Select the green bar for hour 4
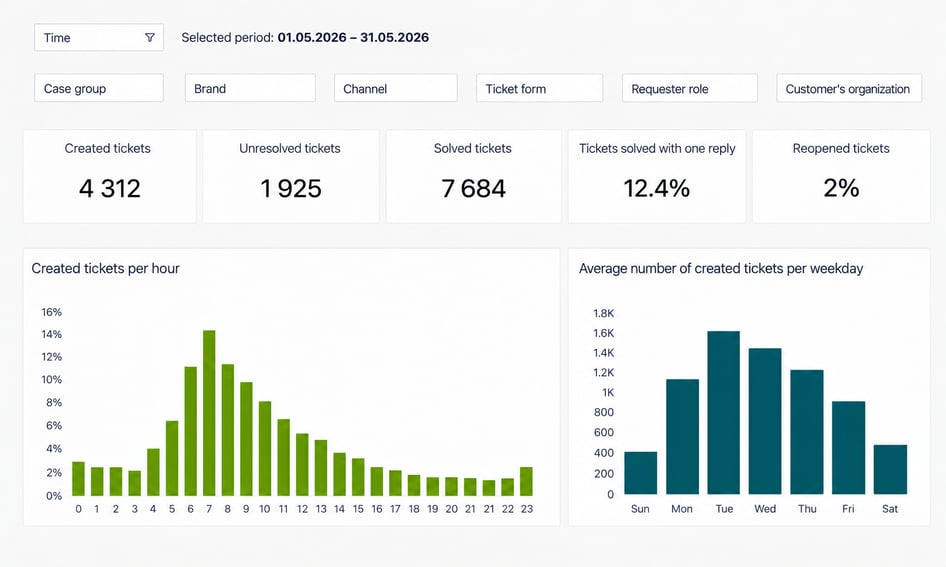The height and width of the screenshot is (567, 946). pyautogui.click(x=153, y=472)
